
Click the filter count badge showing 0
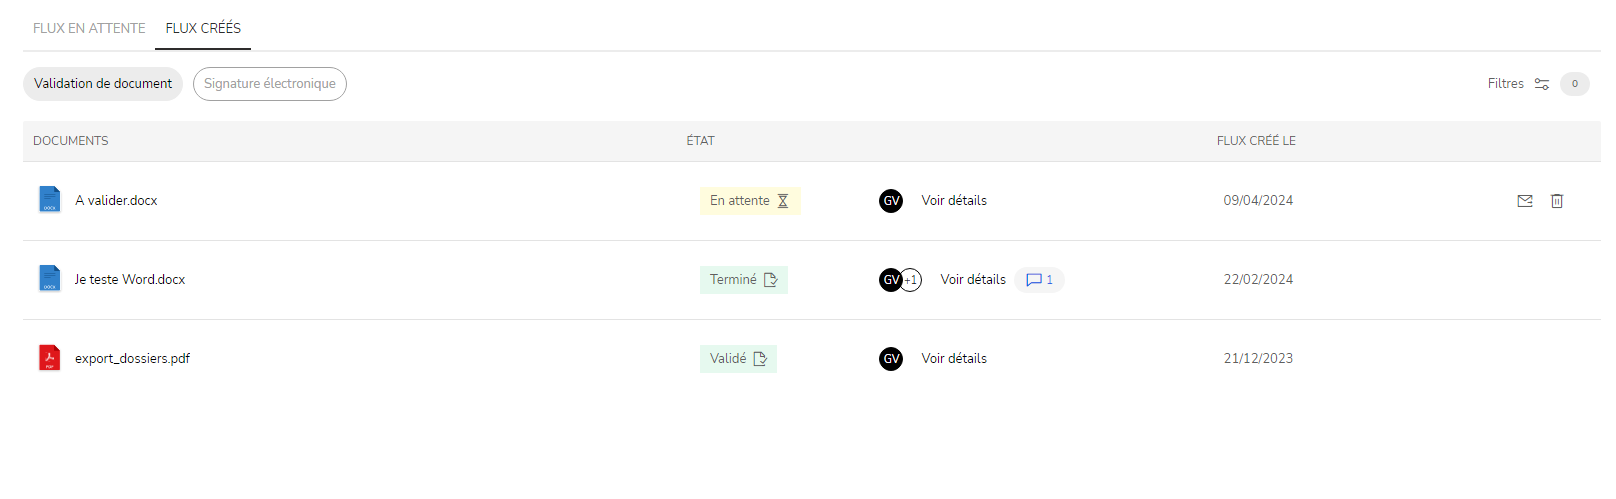click(1575, 84)
